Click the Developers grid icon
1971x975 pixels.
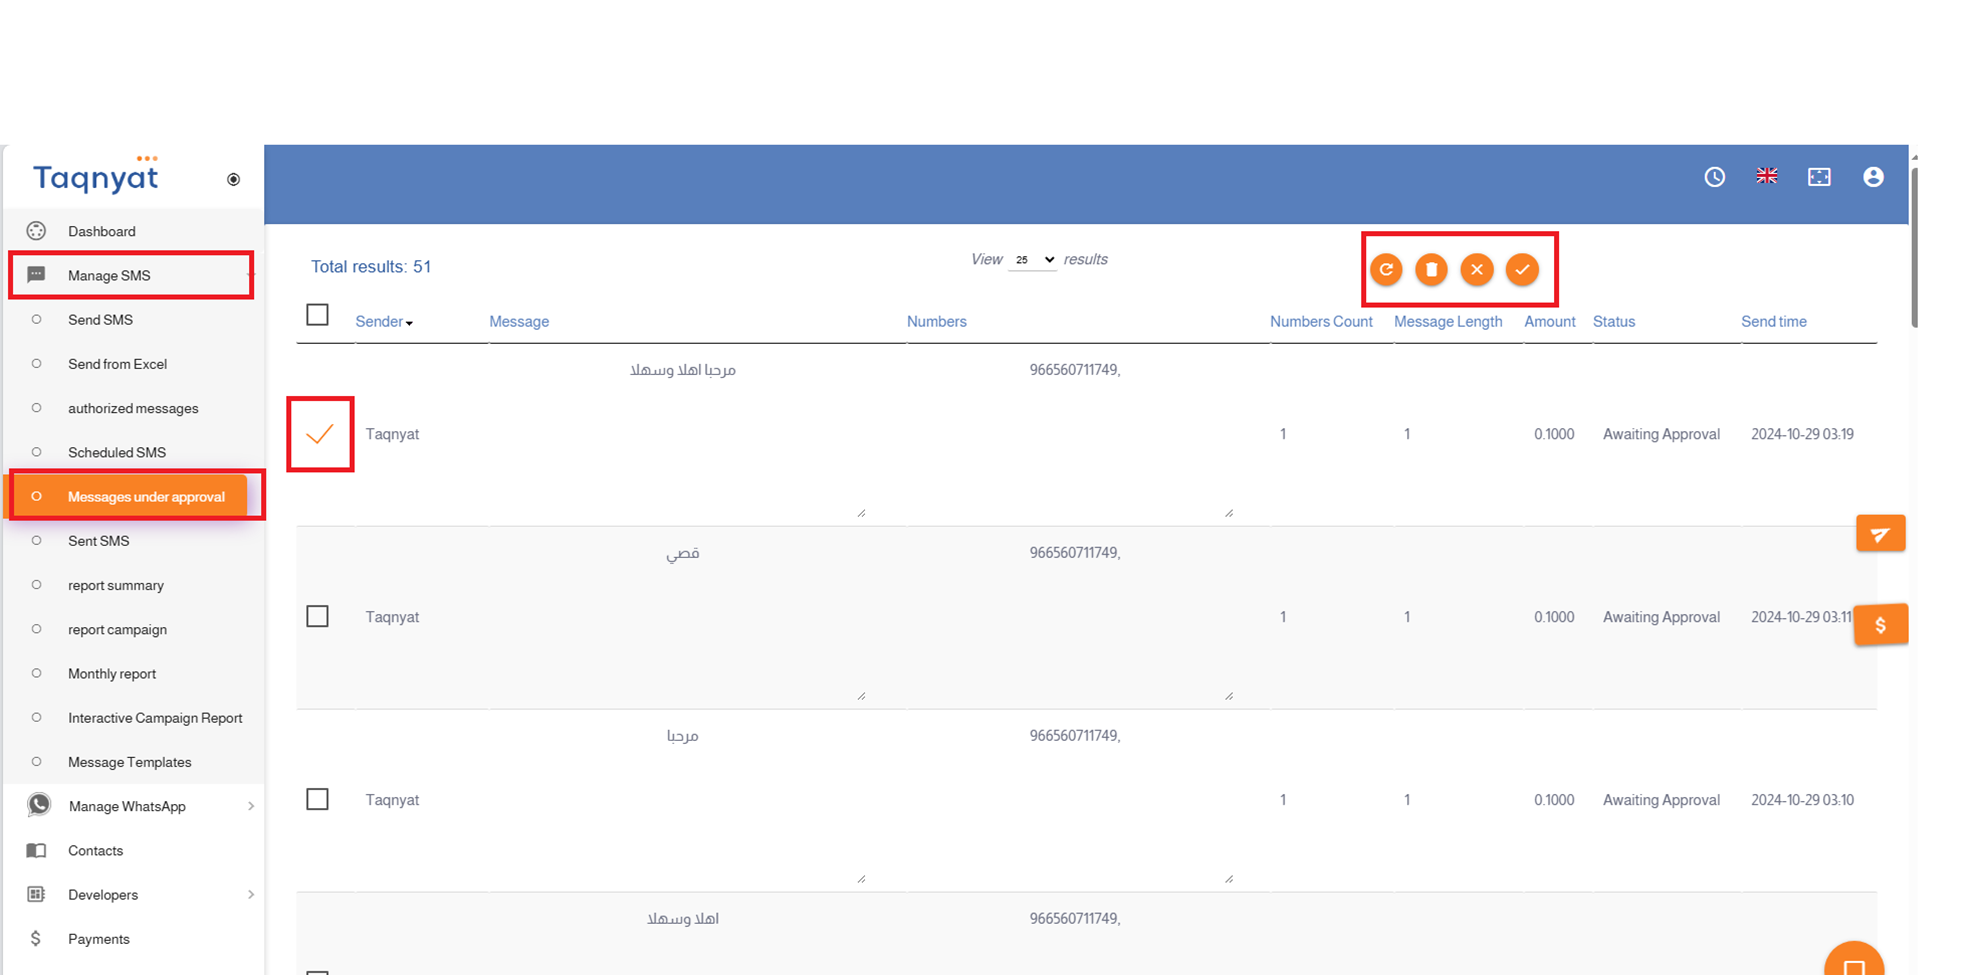(36, 894)
